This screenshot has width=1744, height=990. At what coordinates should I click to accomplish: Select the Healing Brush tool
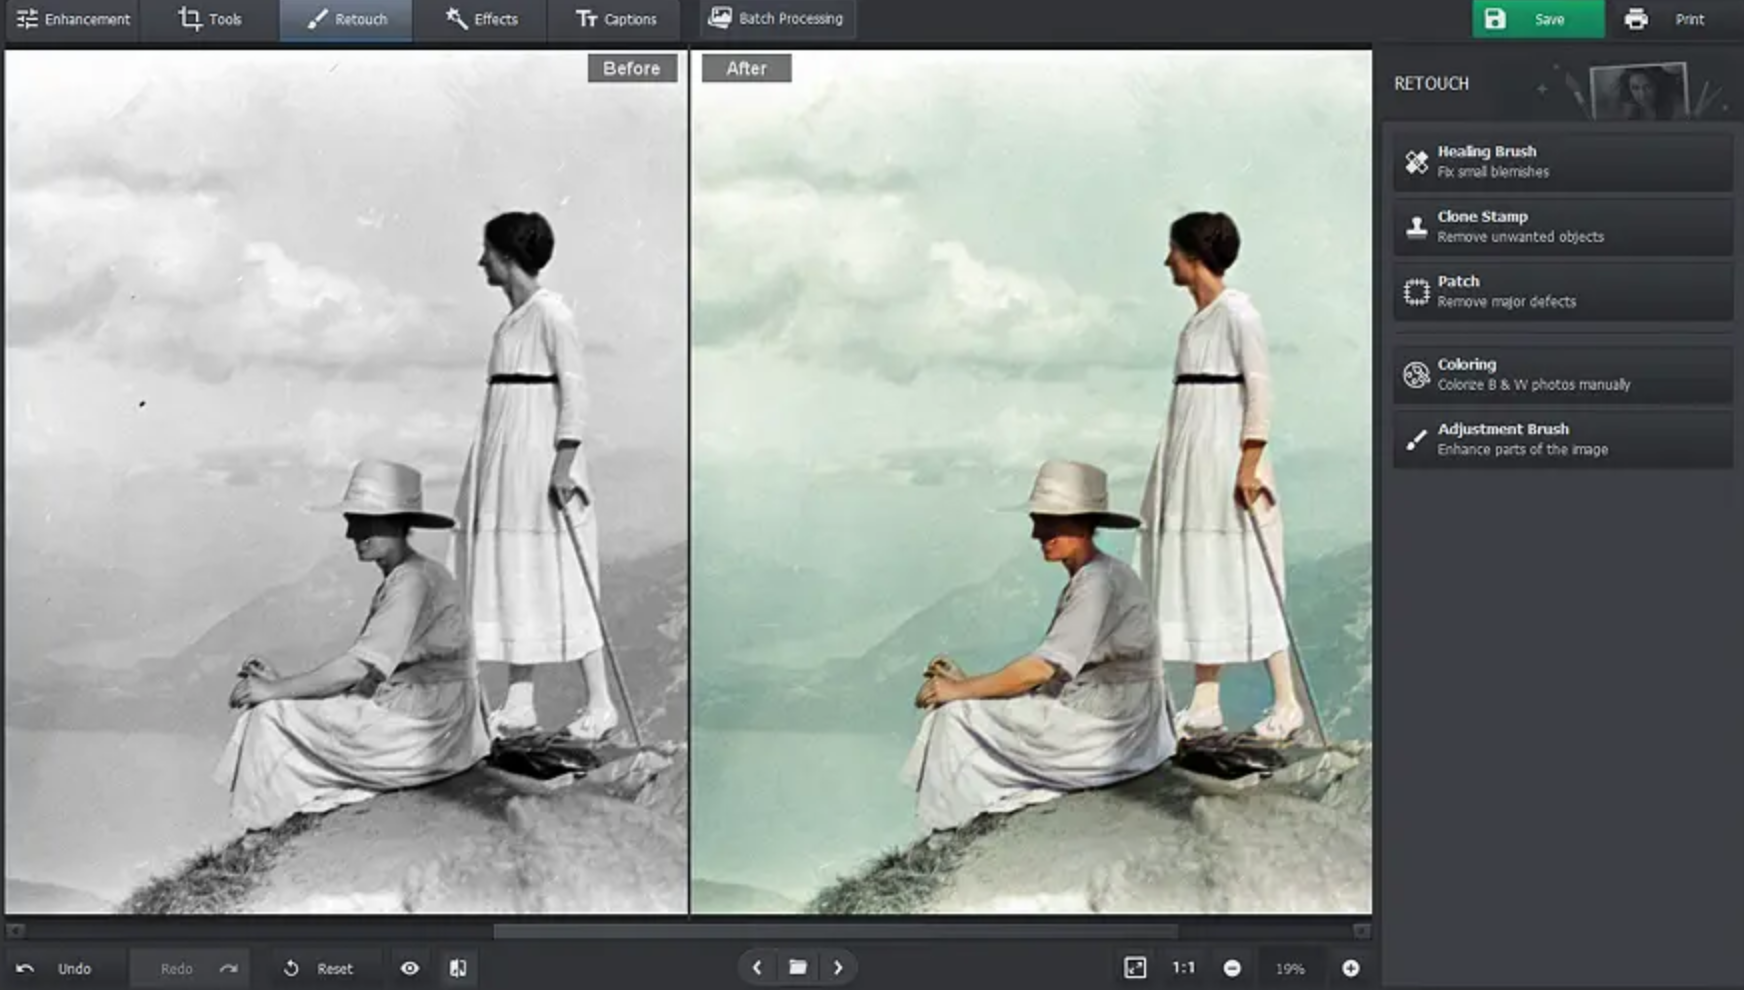(1560, 160)
